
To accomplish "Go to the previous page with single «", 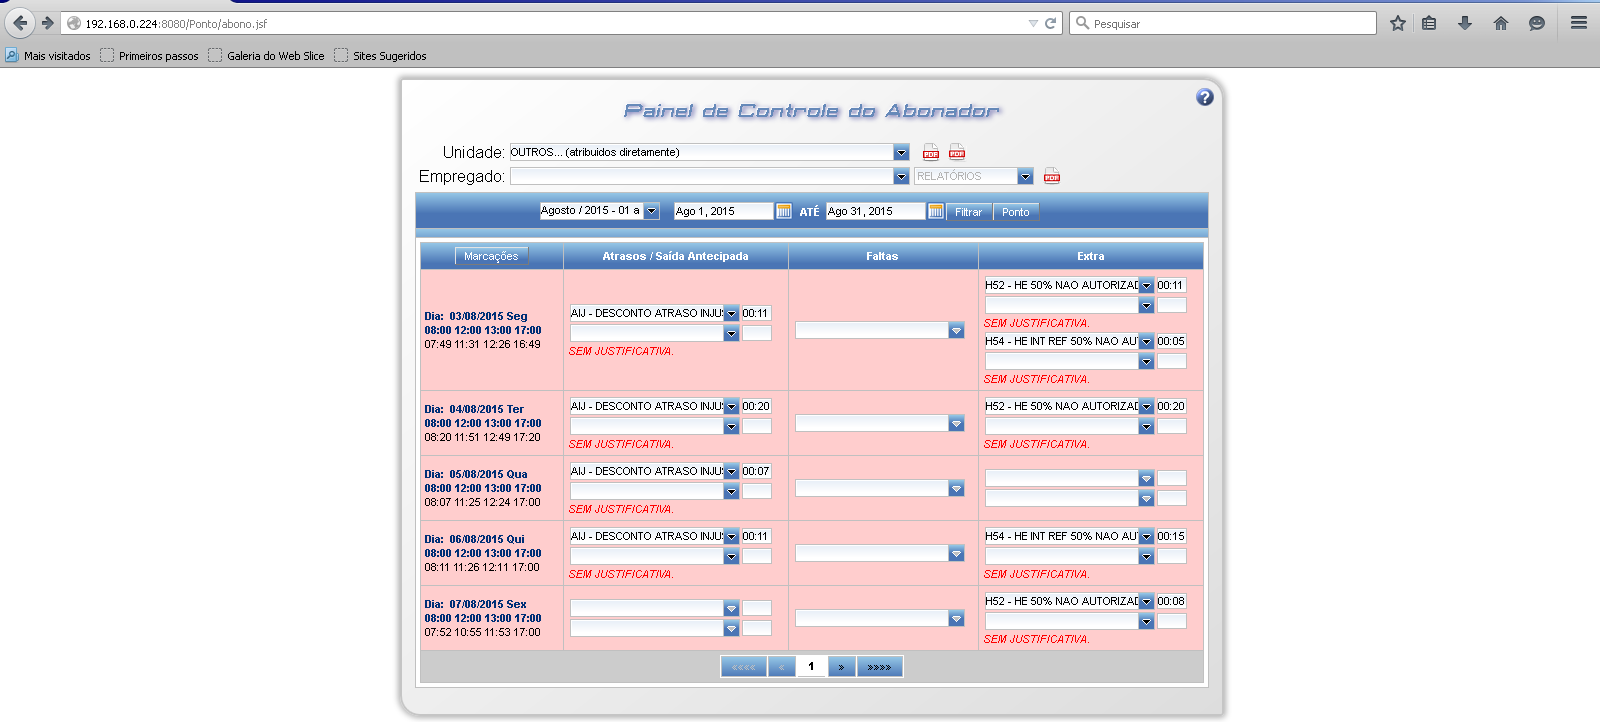I will [781, 667].
